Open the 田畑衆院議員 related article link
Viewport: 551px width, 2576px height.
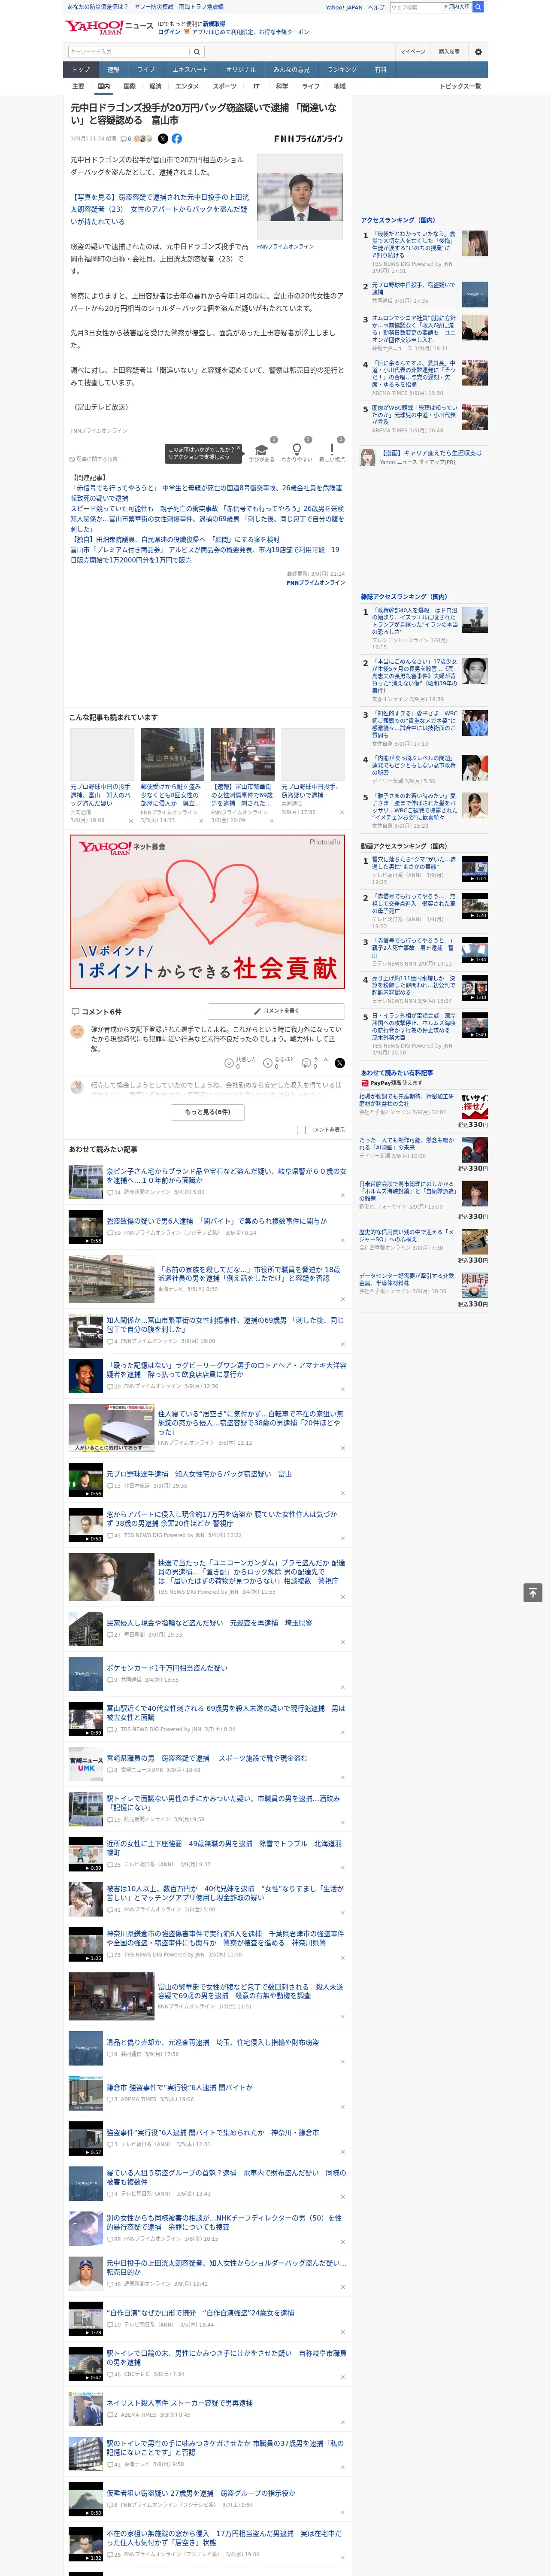[175, 539]
